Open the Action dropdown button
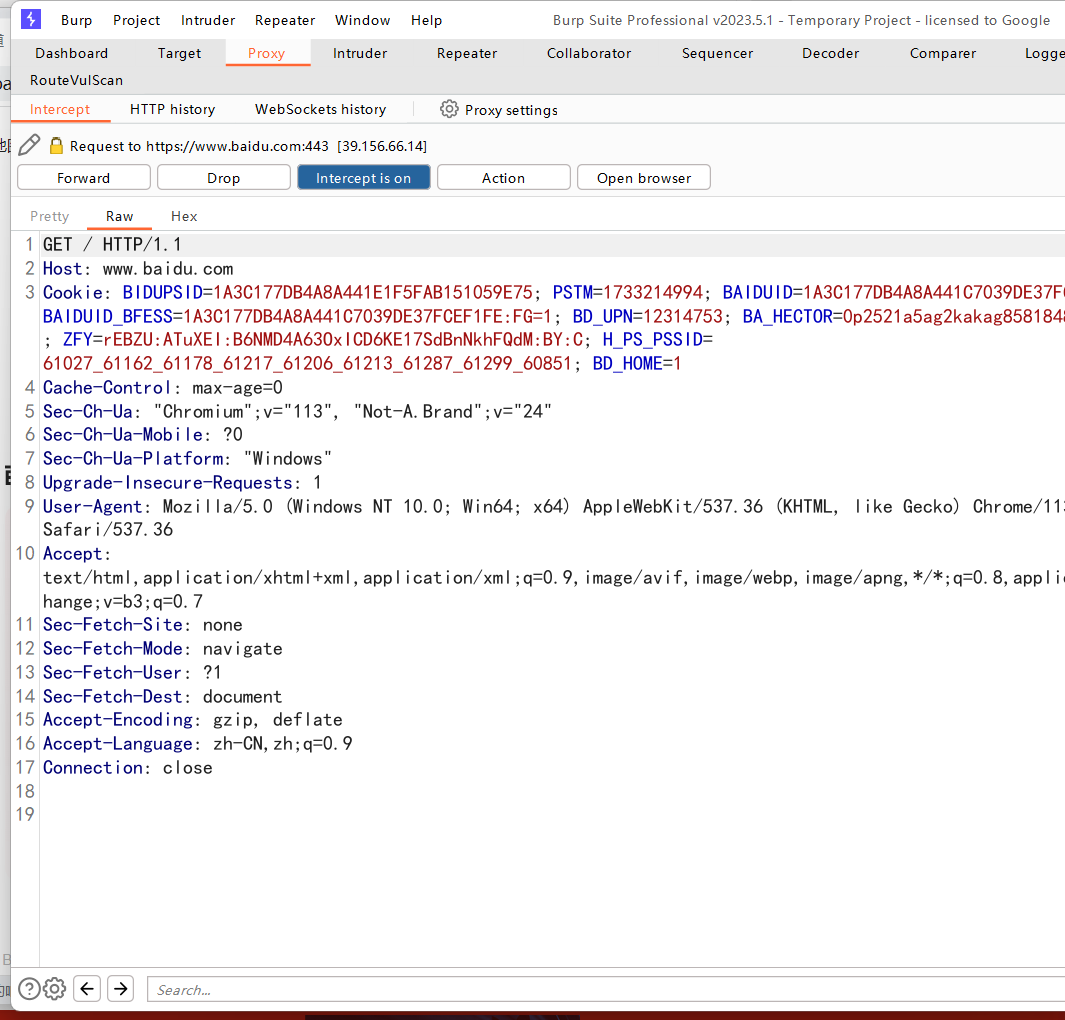Image resolution: width=1065 pixels, height=1020 pixels. 503,177
